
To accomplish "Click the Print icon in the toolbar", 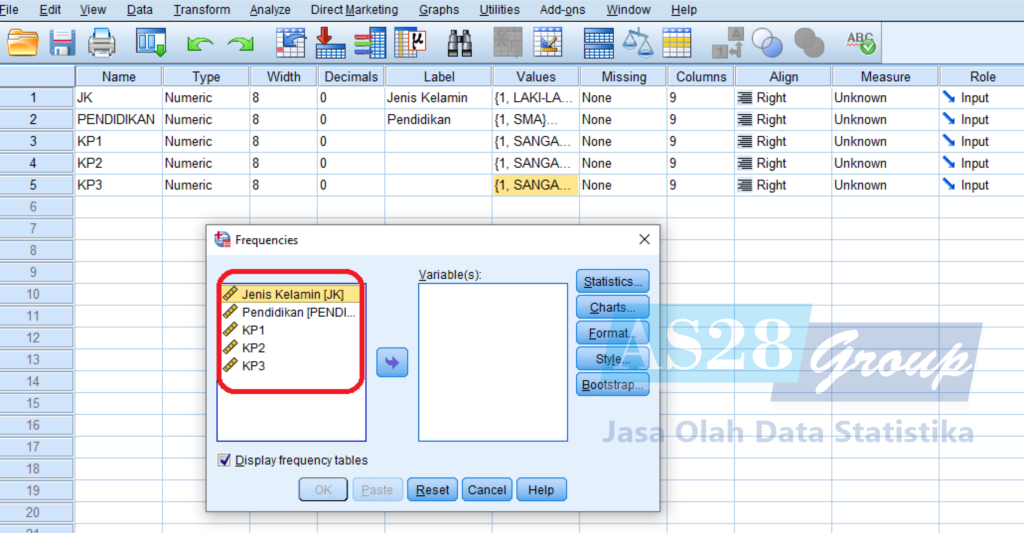I will click(102, 43).
